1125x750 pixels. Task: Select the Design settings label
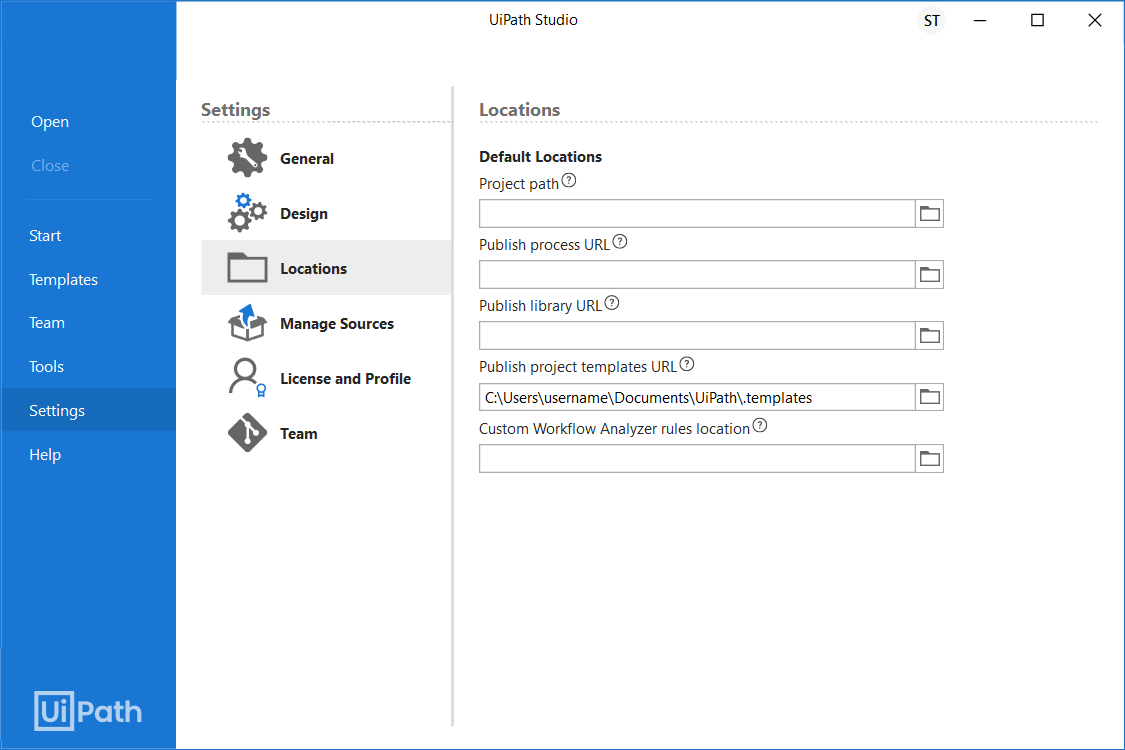(304, 214)
